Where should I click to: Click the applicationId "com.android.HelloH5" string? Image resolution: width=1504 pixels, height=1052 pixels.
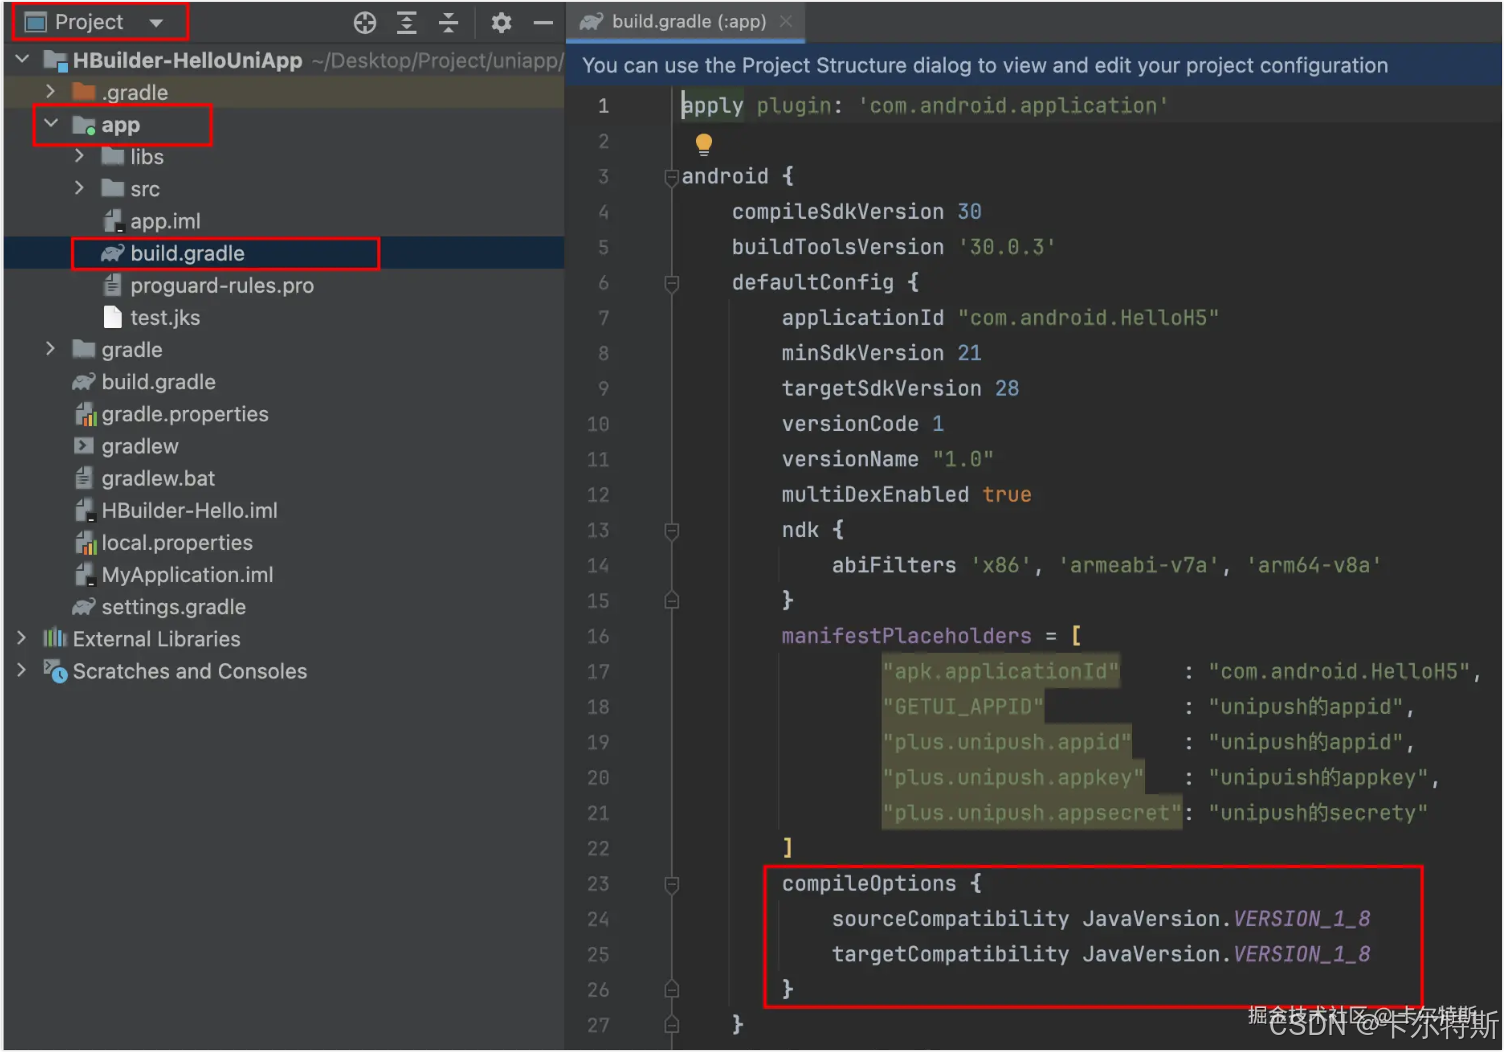click(1089, 318)
